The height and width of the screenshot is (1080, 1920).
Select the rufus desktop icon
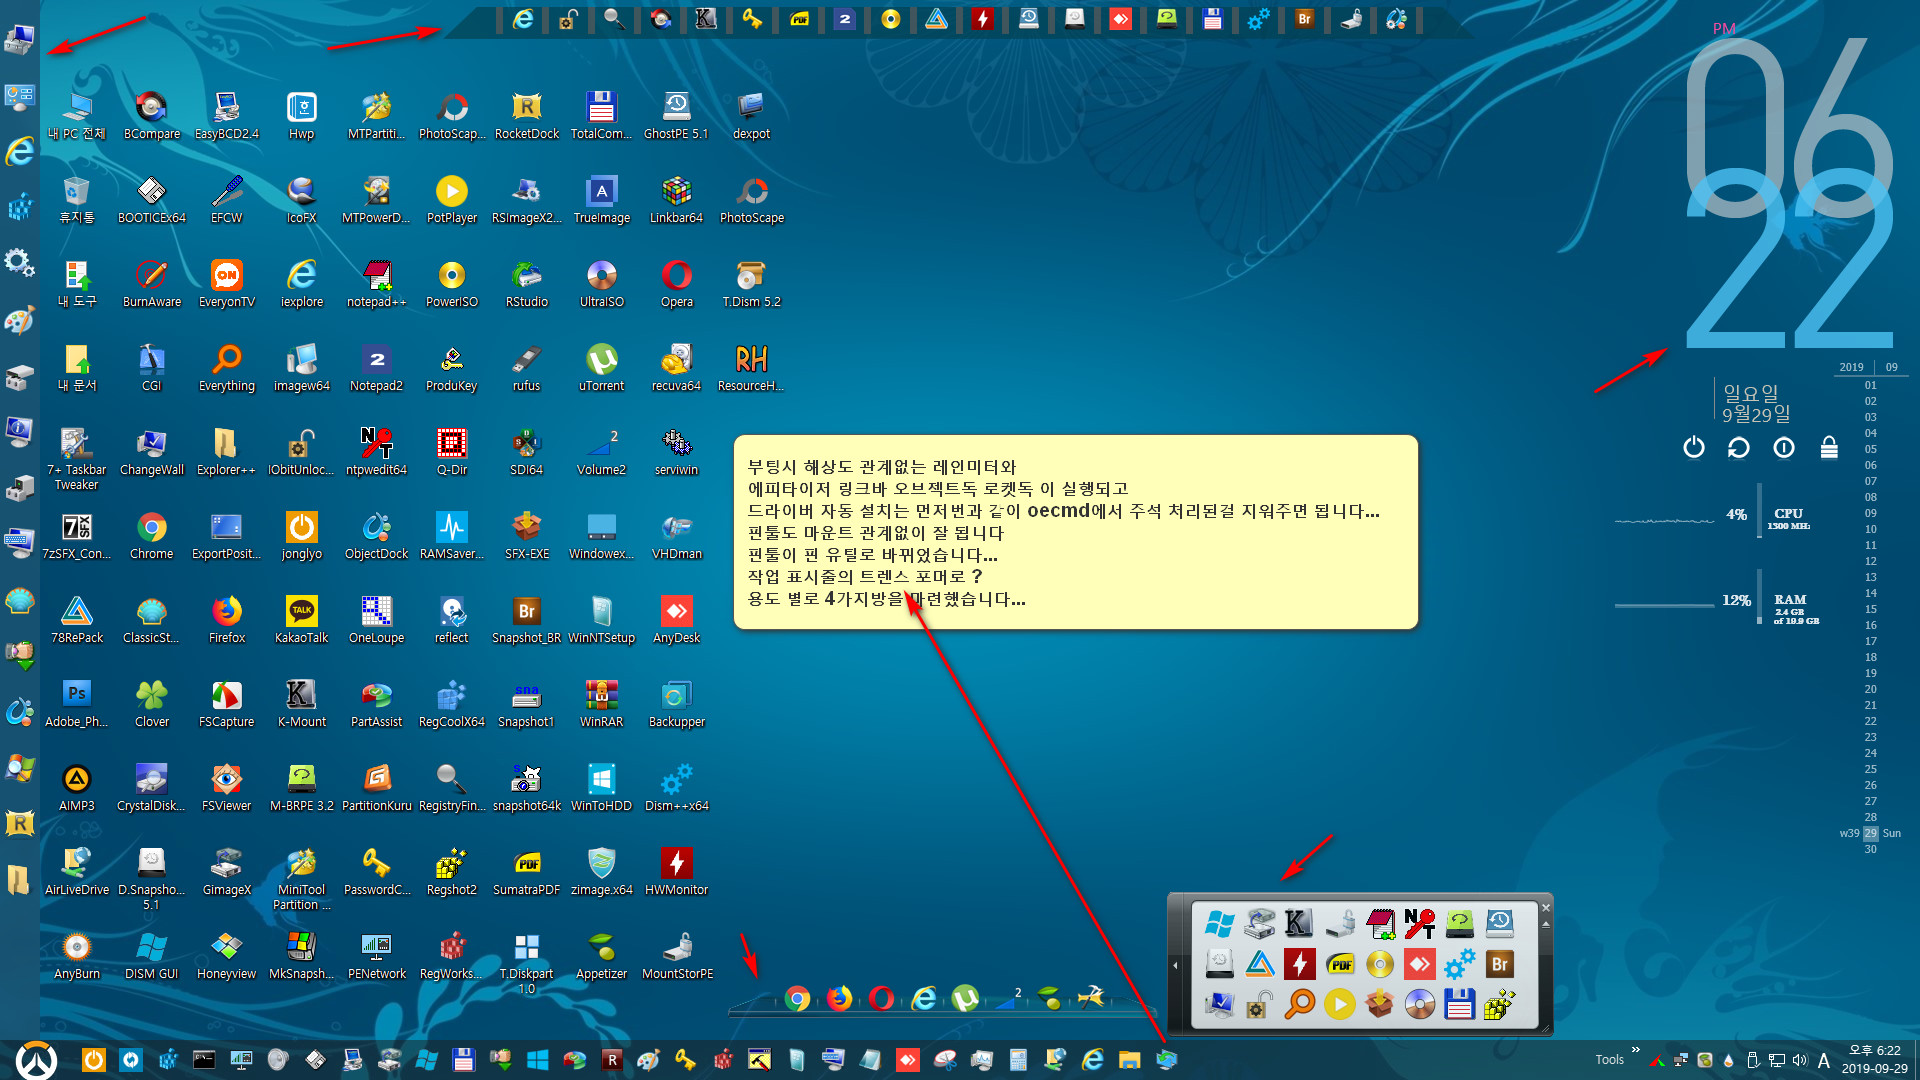pyautogui.click(x=527, y=368)
